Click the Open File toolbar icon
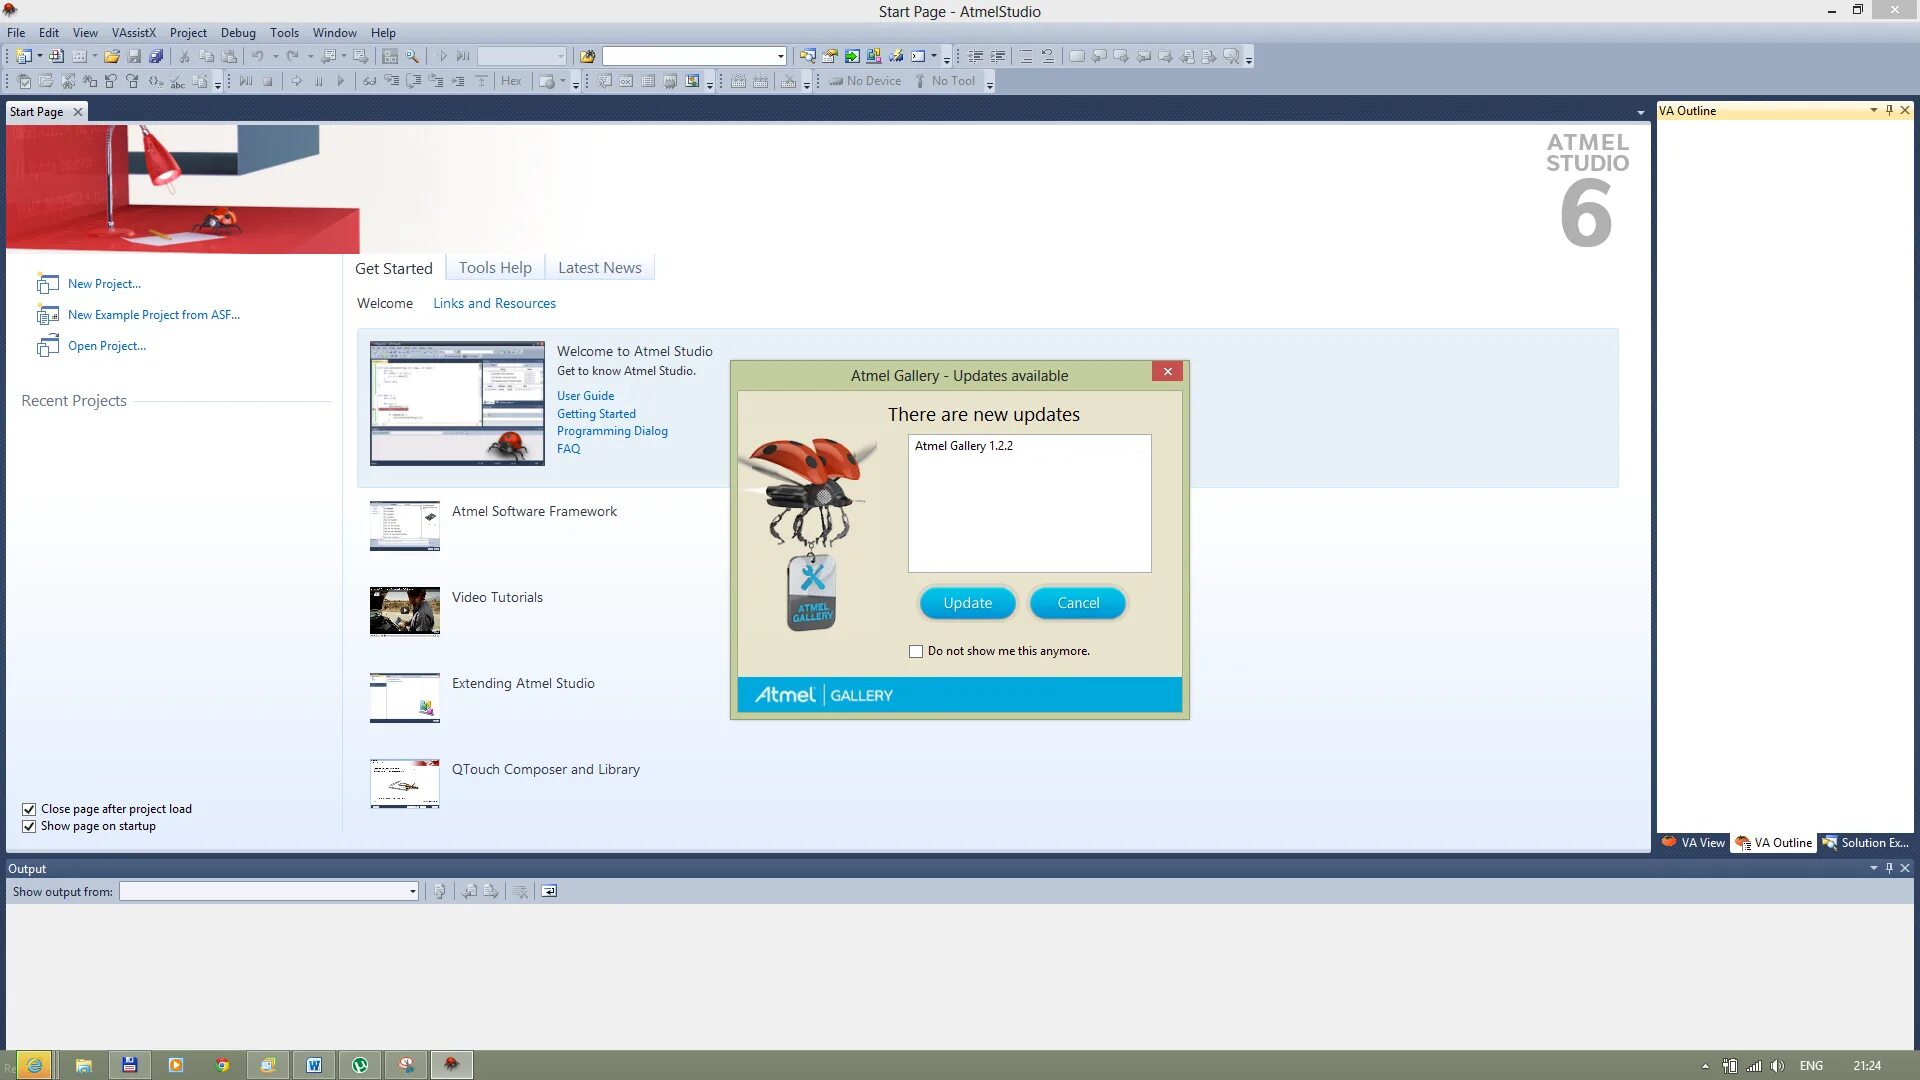Image resolution: width=1920 pixels, height=1080 pixels. (112, 57)
